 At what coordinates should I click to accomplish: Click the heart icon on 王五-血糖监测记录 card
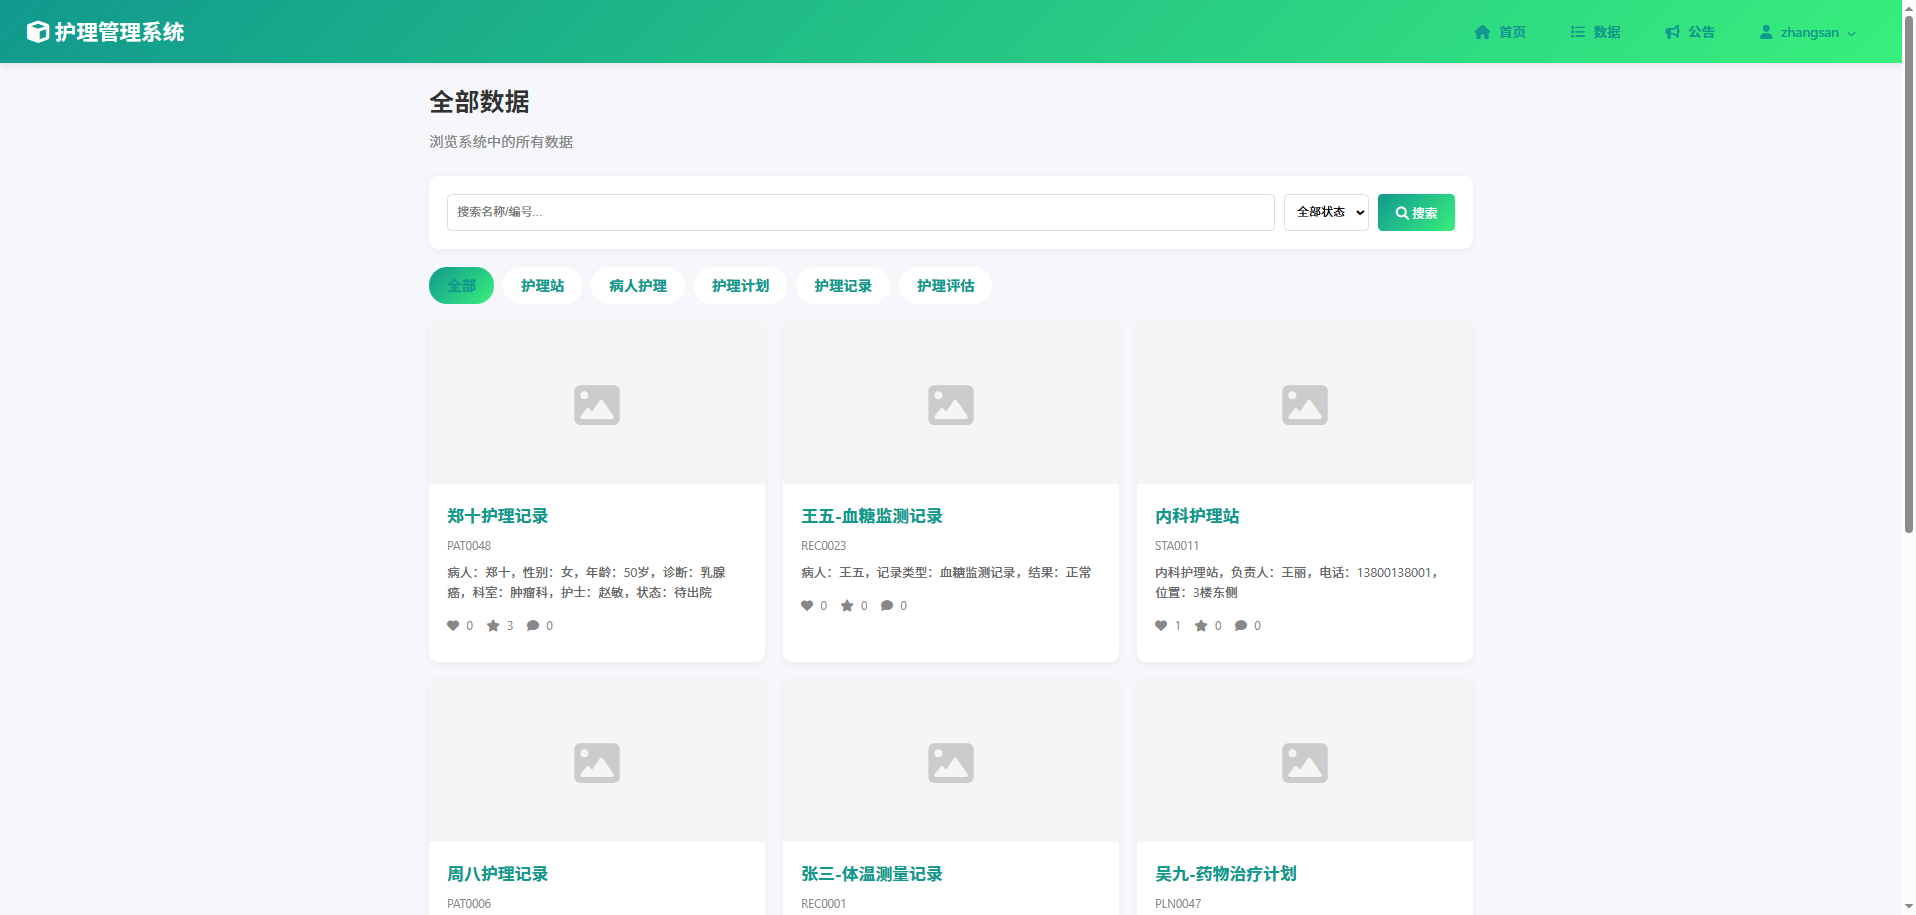tap(807, 606)
